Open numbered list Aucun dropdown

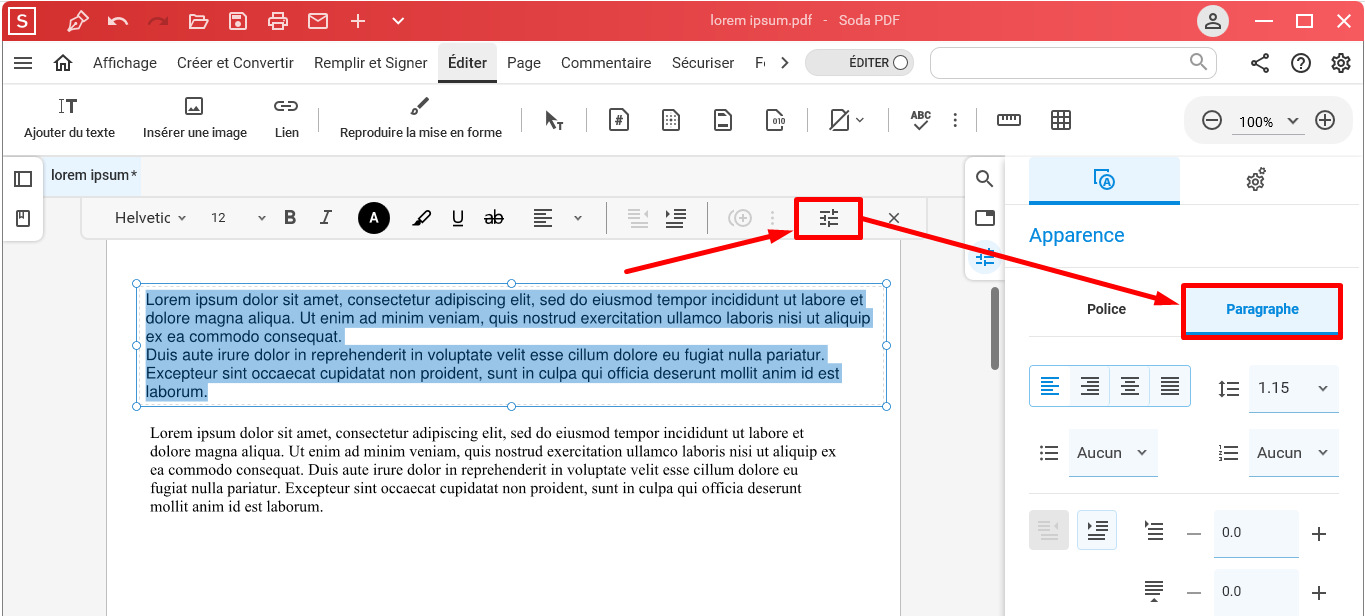[1293, 453]
